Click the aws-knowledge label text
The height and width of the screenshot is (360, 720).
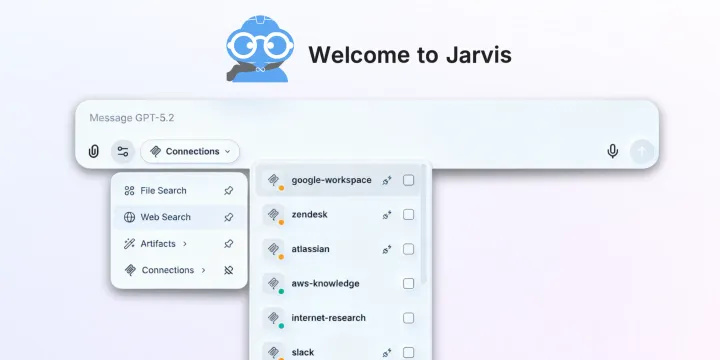(326, 284)
